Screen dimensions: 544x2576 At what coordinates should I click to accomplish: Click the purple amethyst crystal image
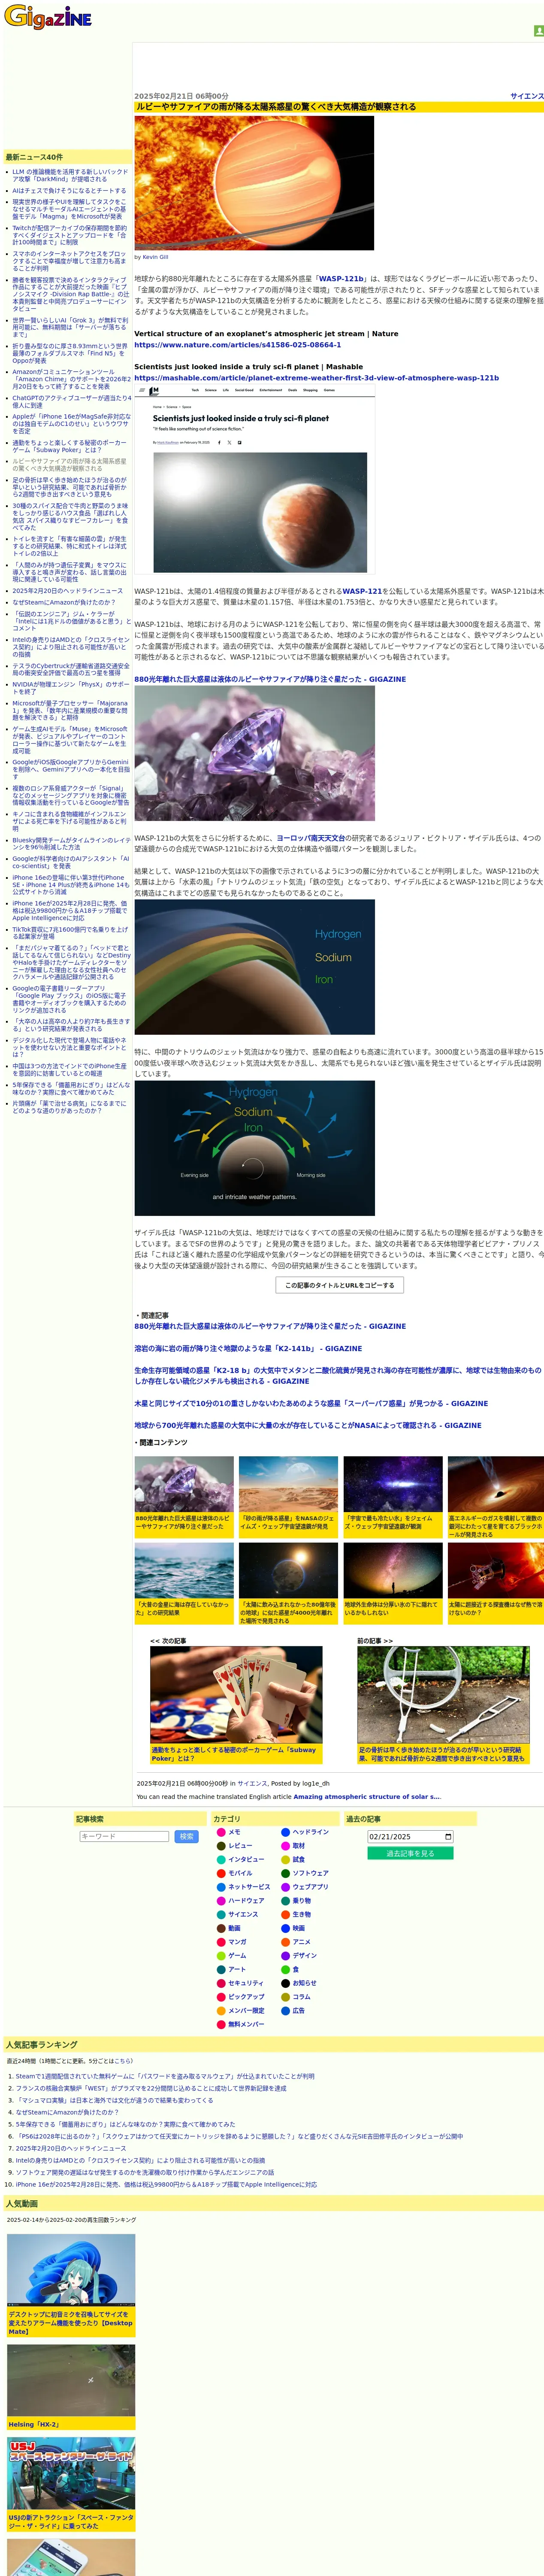click(x=254, y=754)
